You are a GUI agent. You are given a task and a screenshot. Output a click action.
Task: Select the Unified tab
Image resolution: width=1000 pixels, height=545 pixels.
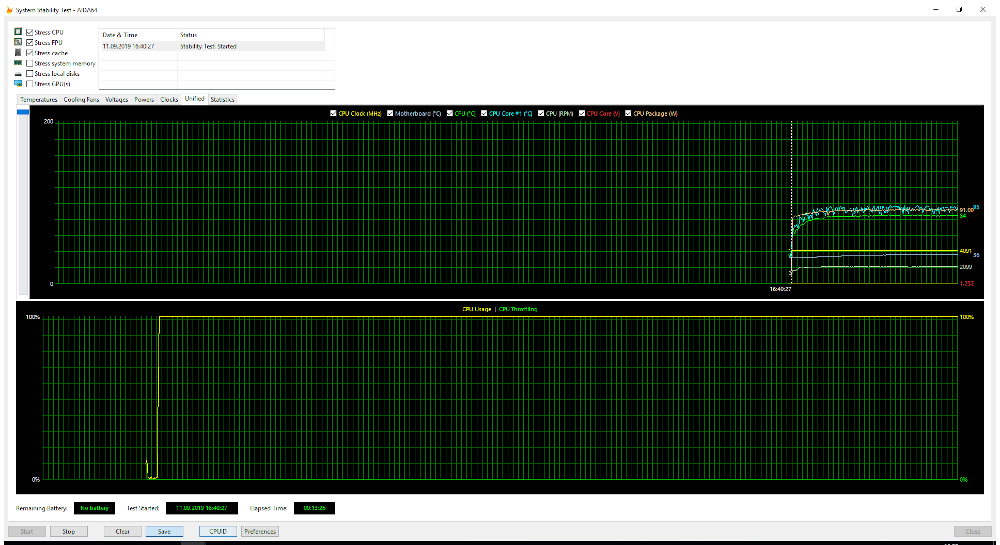(195, 98)
